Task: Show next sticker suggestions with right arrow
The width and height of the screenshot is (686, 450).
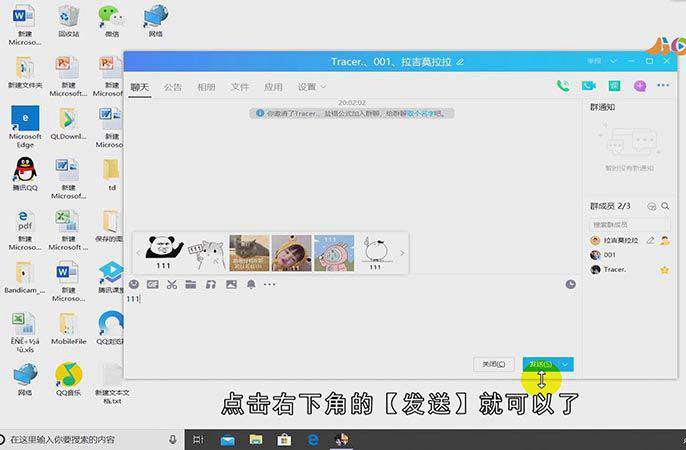Action: coord(402,253)
